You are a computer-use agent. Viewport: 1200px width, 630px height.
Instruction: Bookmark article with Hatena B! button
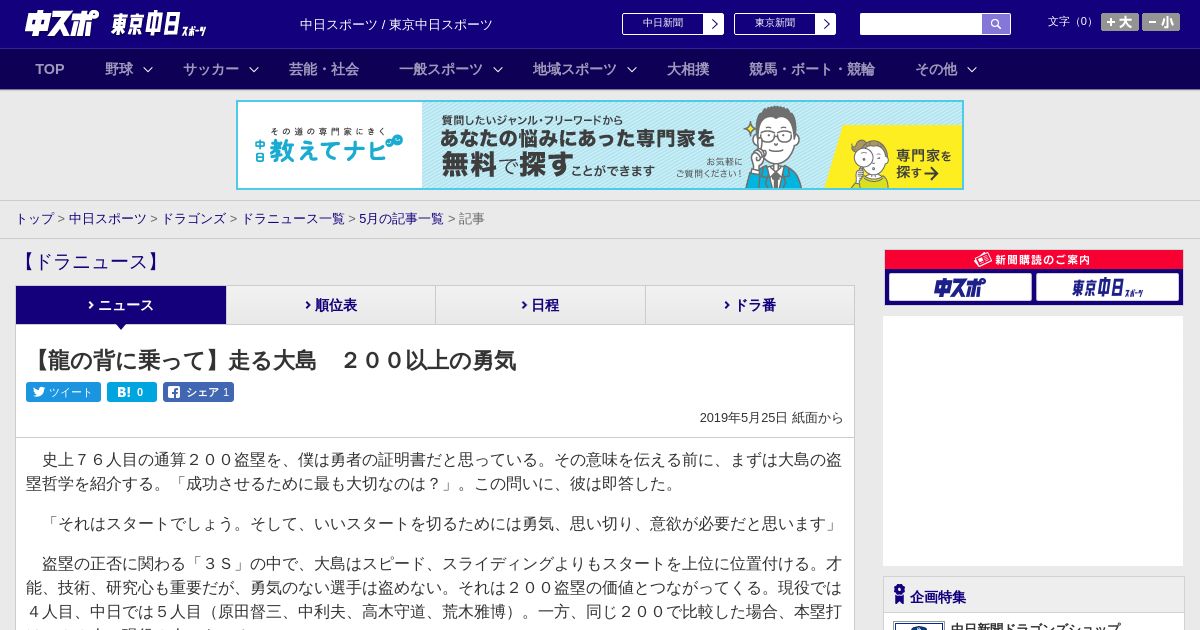click(132, 392)
